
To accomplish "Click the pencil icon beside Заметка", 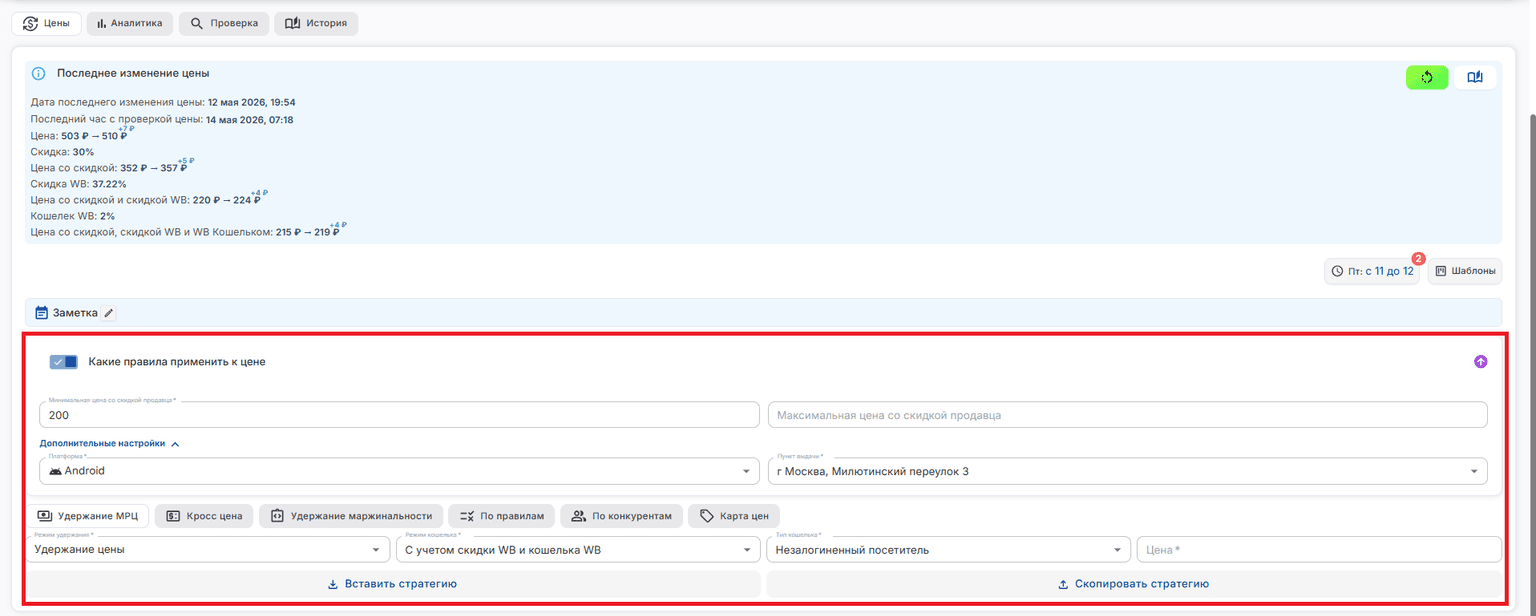I will pyautogui.click(x=109, y=313).
